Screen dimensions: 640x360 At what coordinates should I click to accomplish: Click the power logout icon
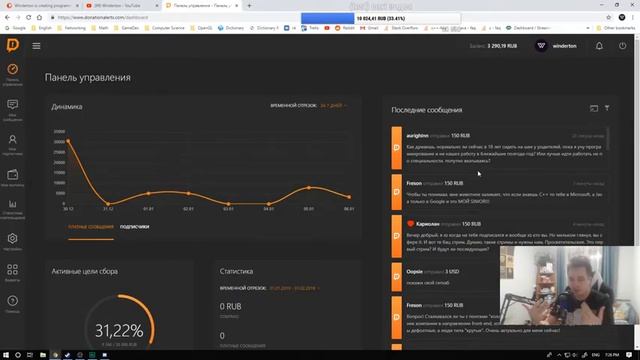622,46
